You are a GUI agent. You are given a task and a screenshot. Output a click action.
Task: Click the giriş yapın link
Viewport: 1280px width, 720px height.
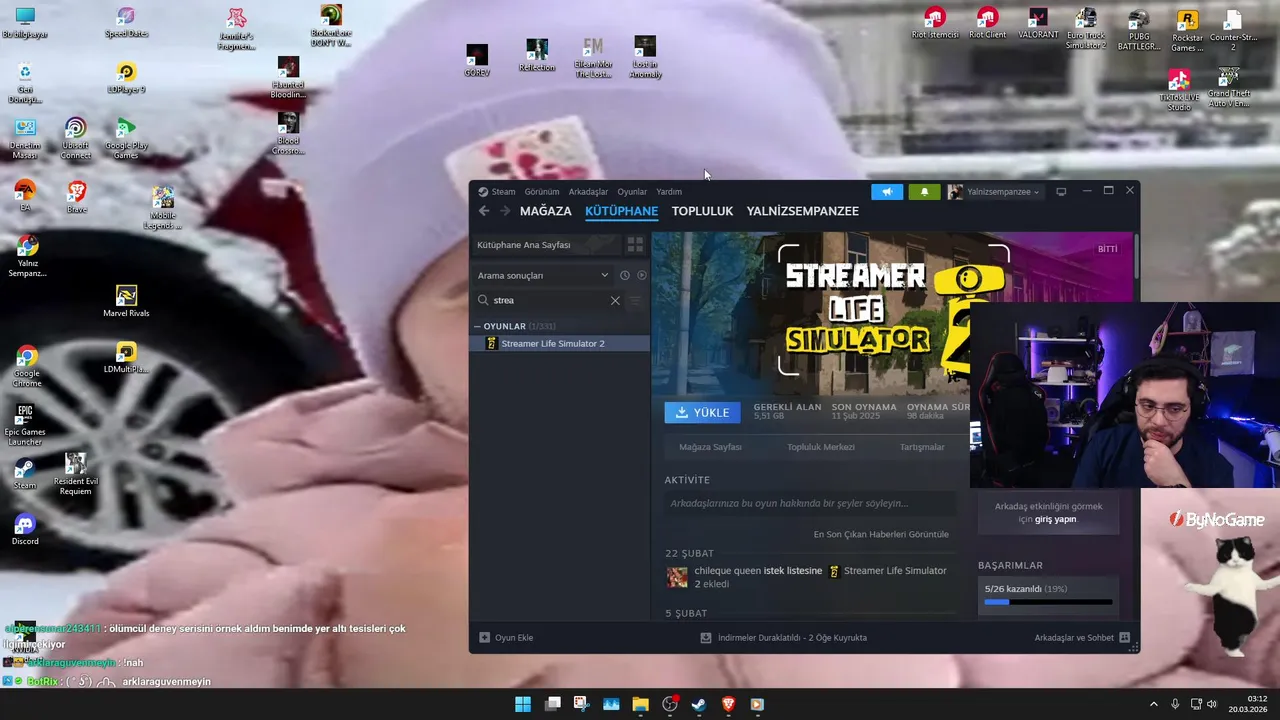pos(1055,519)
